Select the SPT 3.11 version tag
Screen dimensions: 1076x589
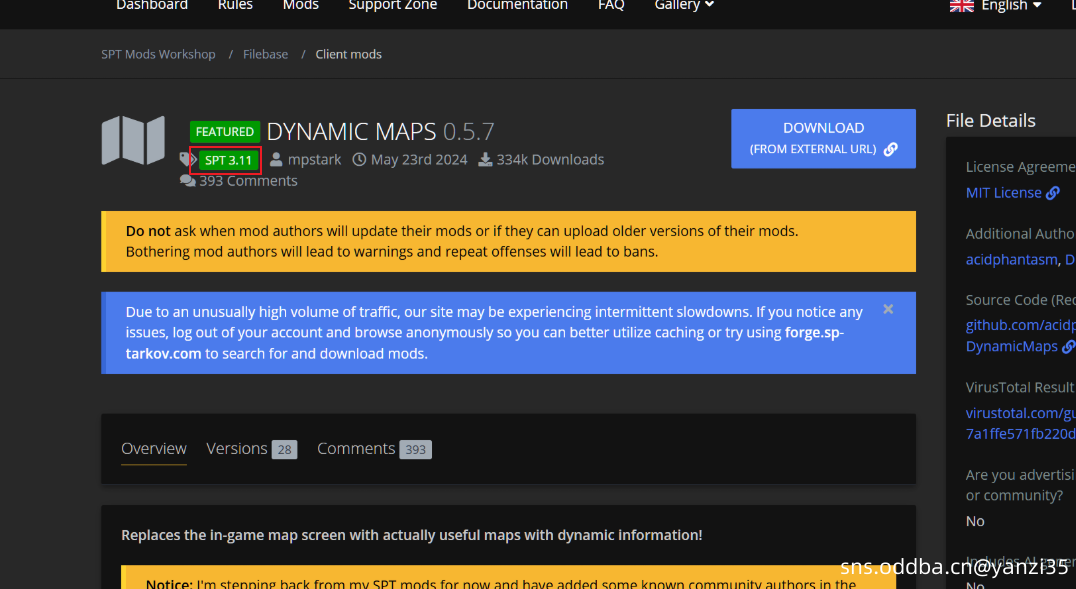tap(229, 160)
